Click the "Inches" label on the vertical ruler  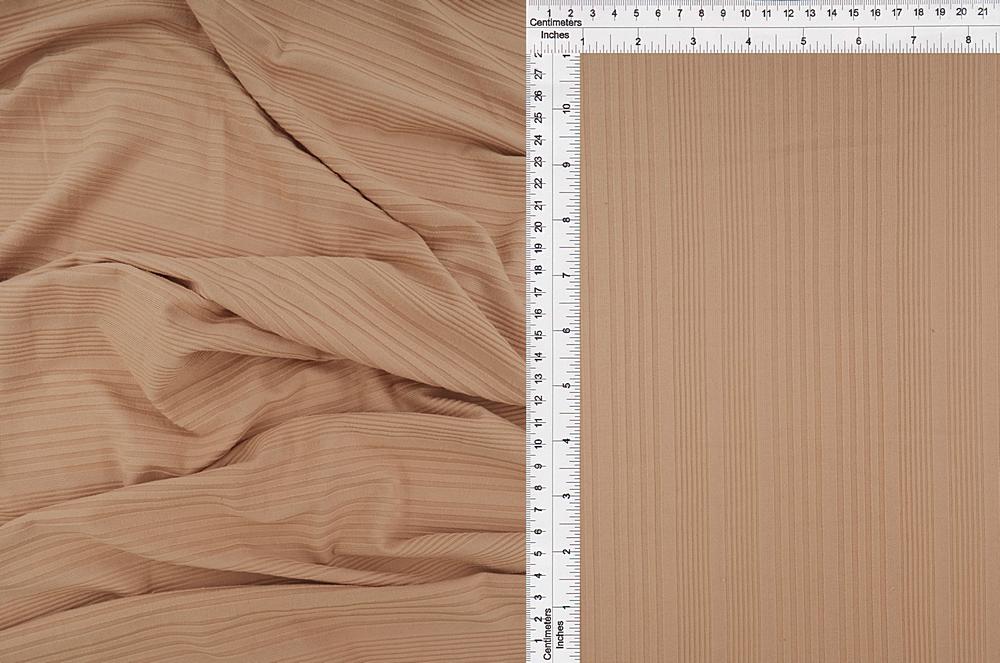560,635
